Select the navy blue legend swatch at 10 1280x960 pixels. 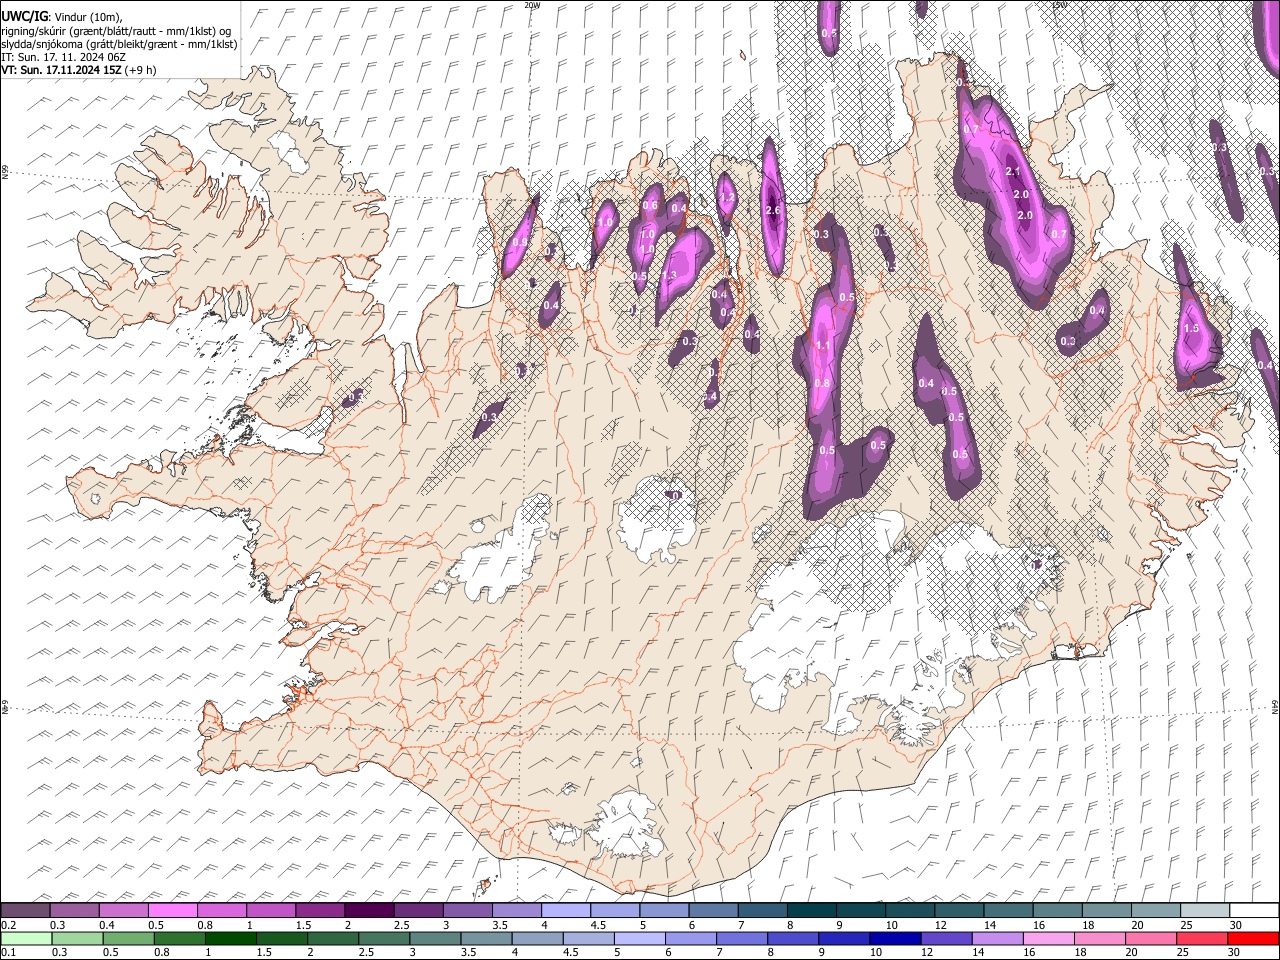894,938
